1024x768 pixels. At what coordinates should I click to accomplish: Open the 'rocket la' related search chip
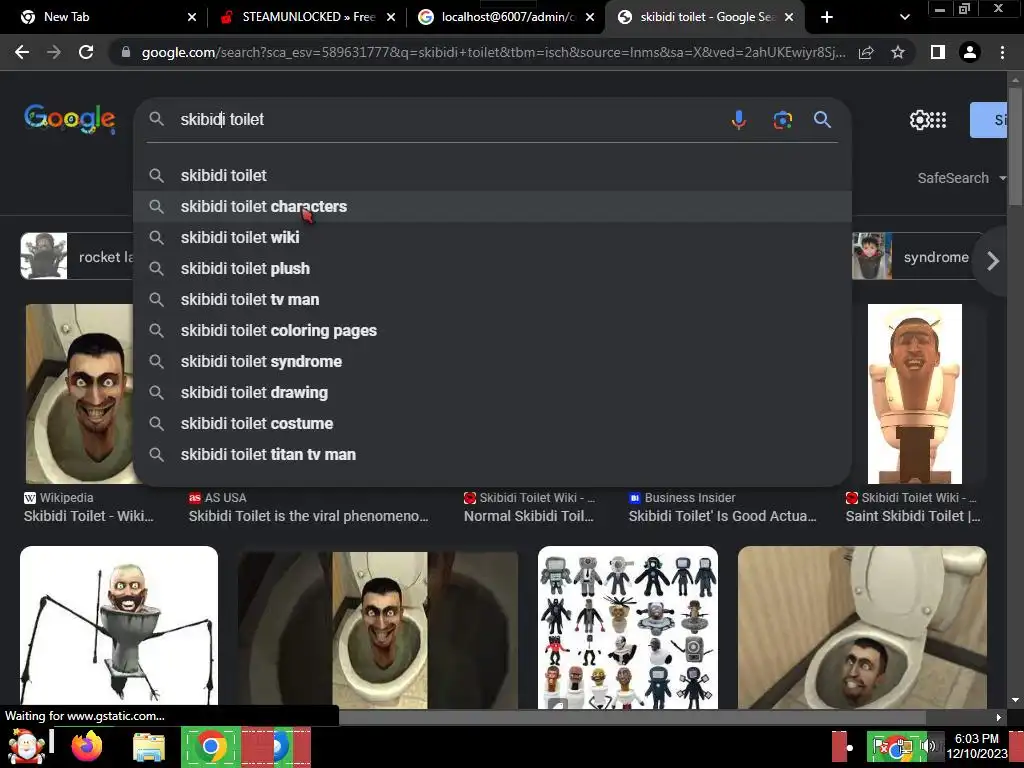[77, 257]
